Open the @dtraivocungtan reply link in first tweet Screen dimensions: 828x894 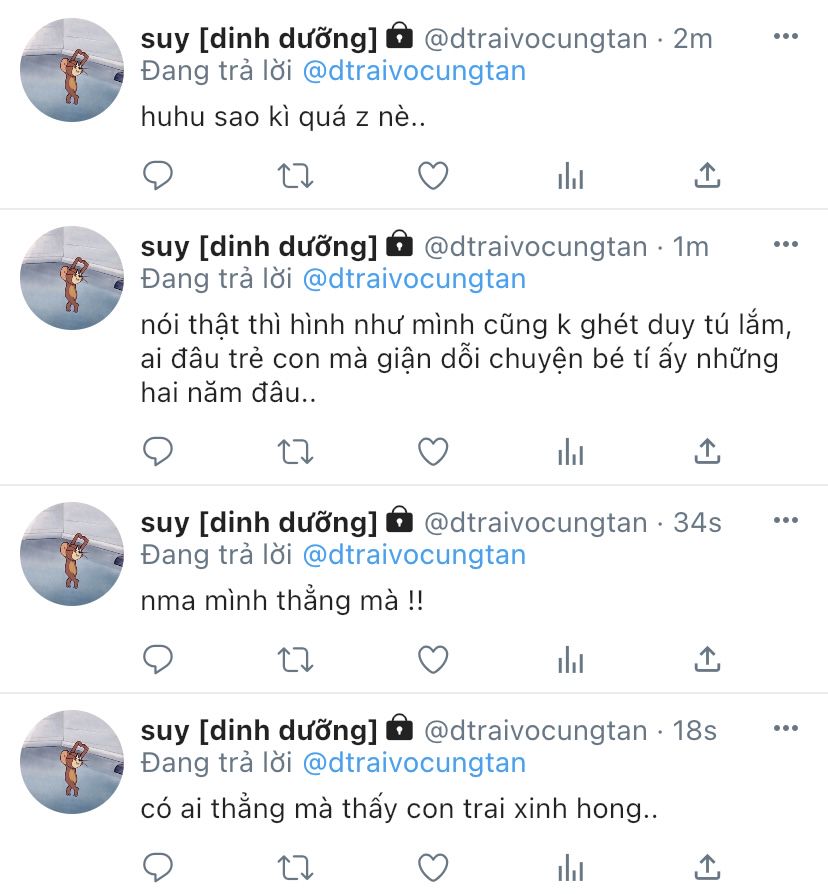(x=414, y=71)
